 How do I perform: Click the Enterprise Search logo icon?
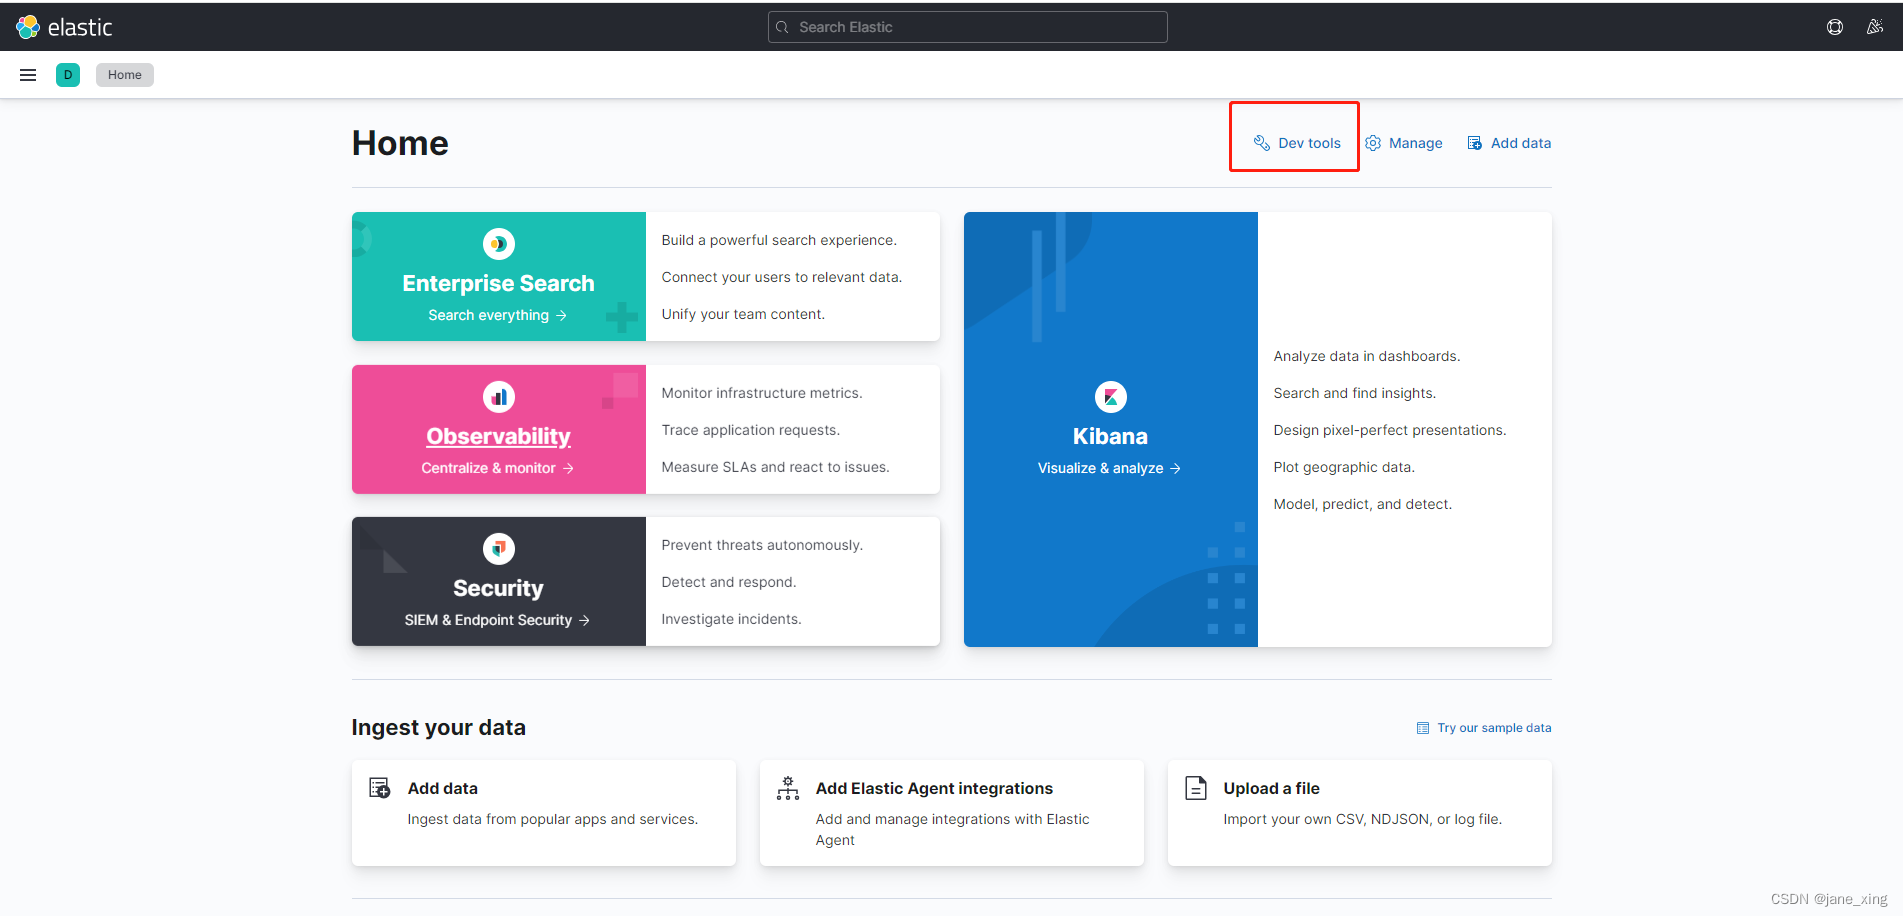[499, 244]
